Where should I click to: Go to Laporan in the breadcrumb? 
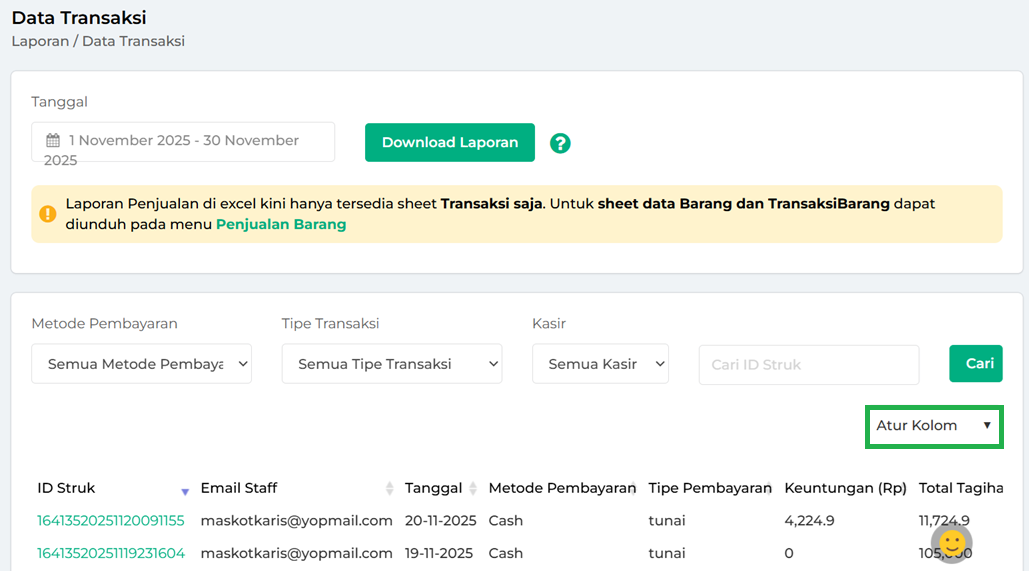(x=39, y=41)
